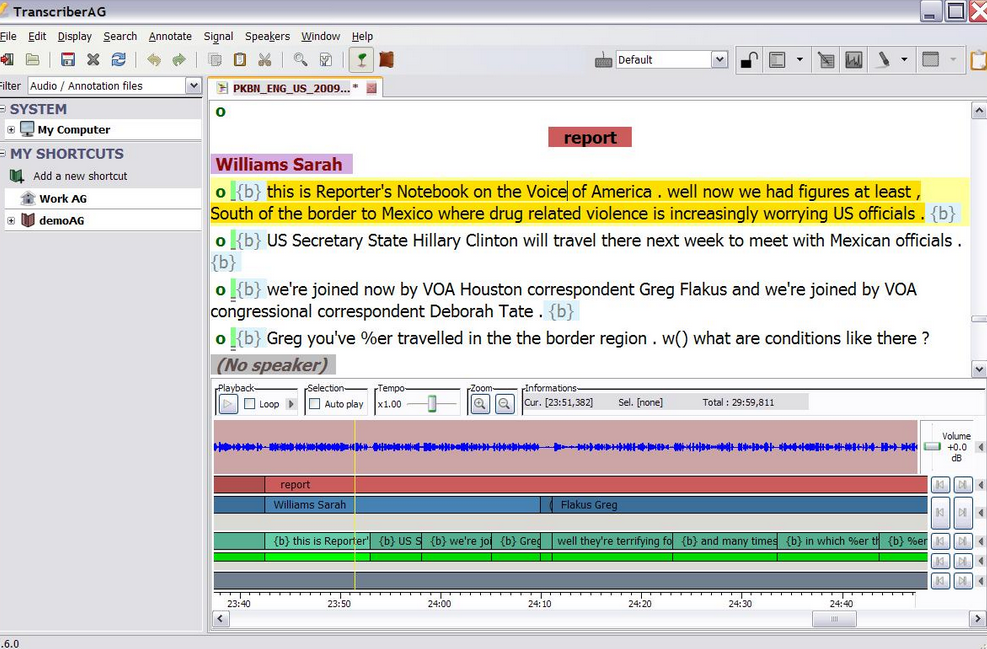
Task: Enable the Loop checkbox
Action: (250, 404)
